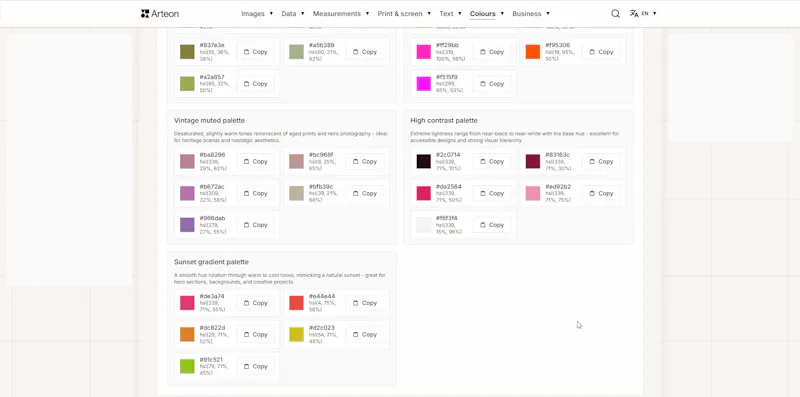Copy the #ba8296 vintage colour
800x397 pixels.
point(256,162)
